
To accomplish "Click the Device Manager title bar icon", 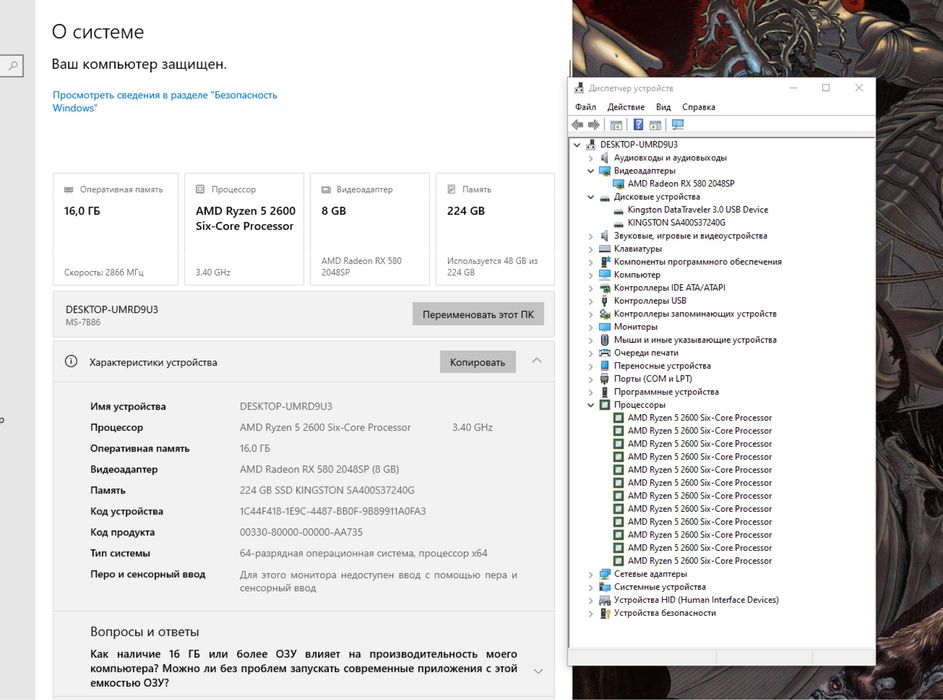I will tap(579, 88).
